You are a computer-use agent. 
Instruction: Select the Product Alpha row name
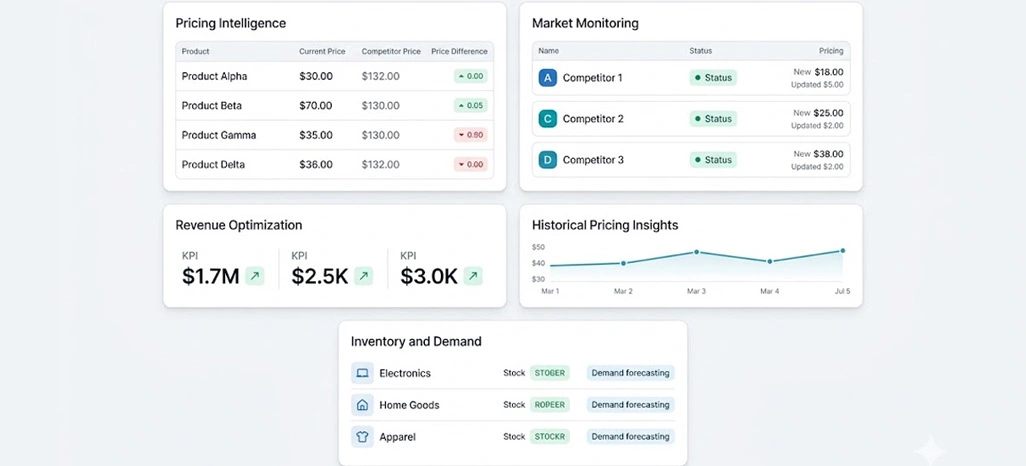[215, 77]
